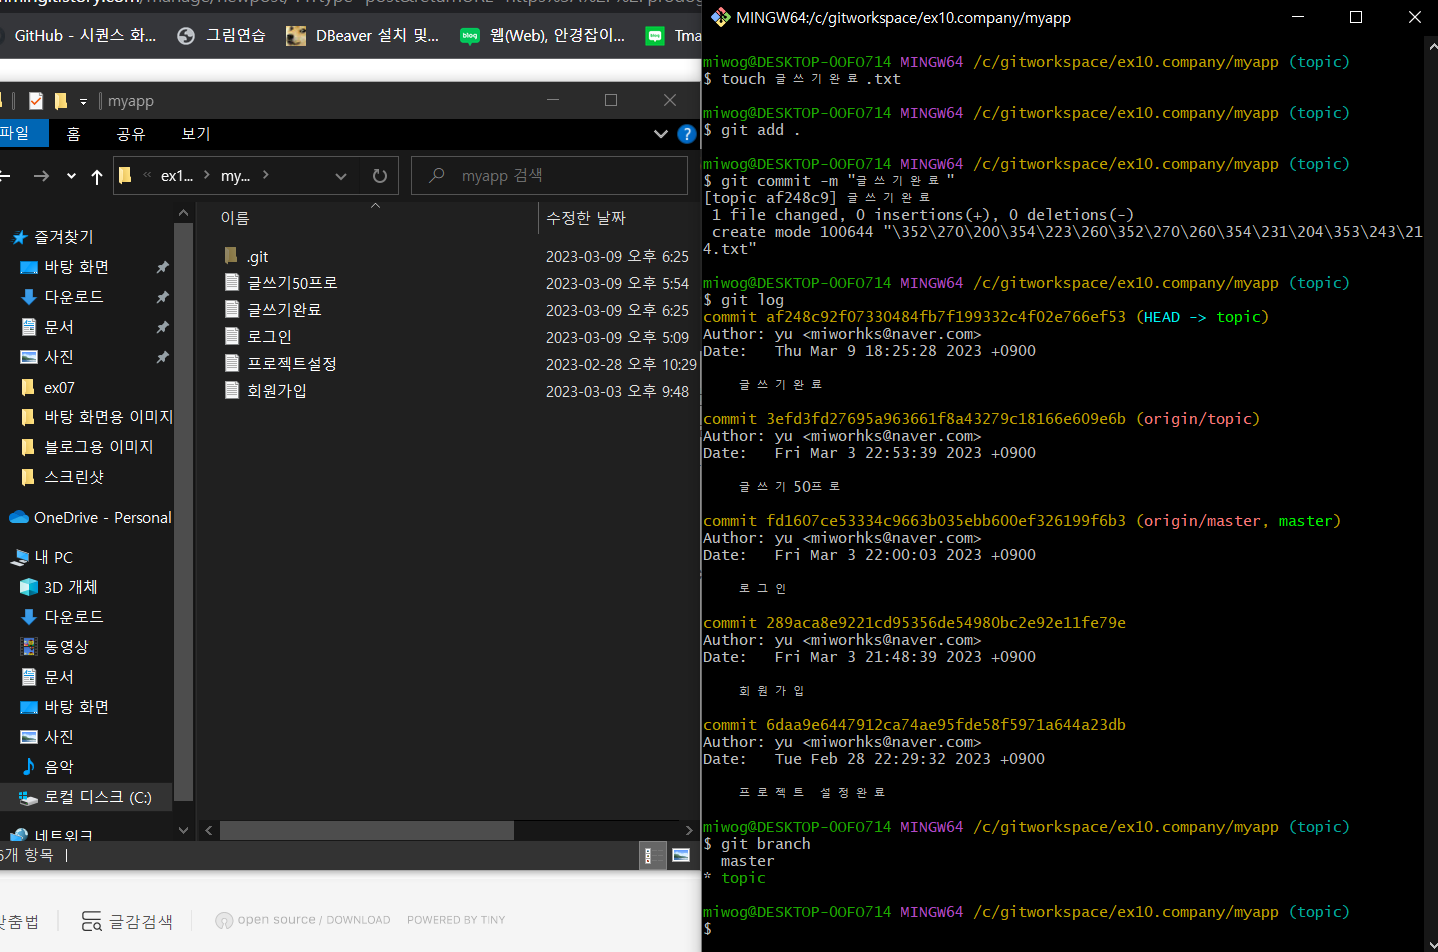Go up one folder level

97,177
